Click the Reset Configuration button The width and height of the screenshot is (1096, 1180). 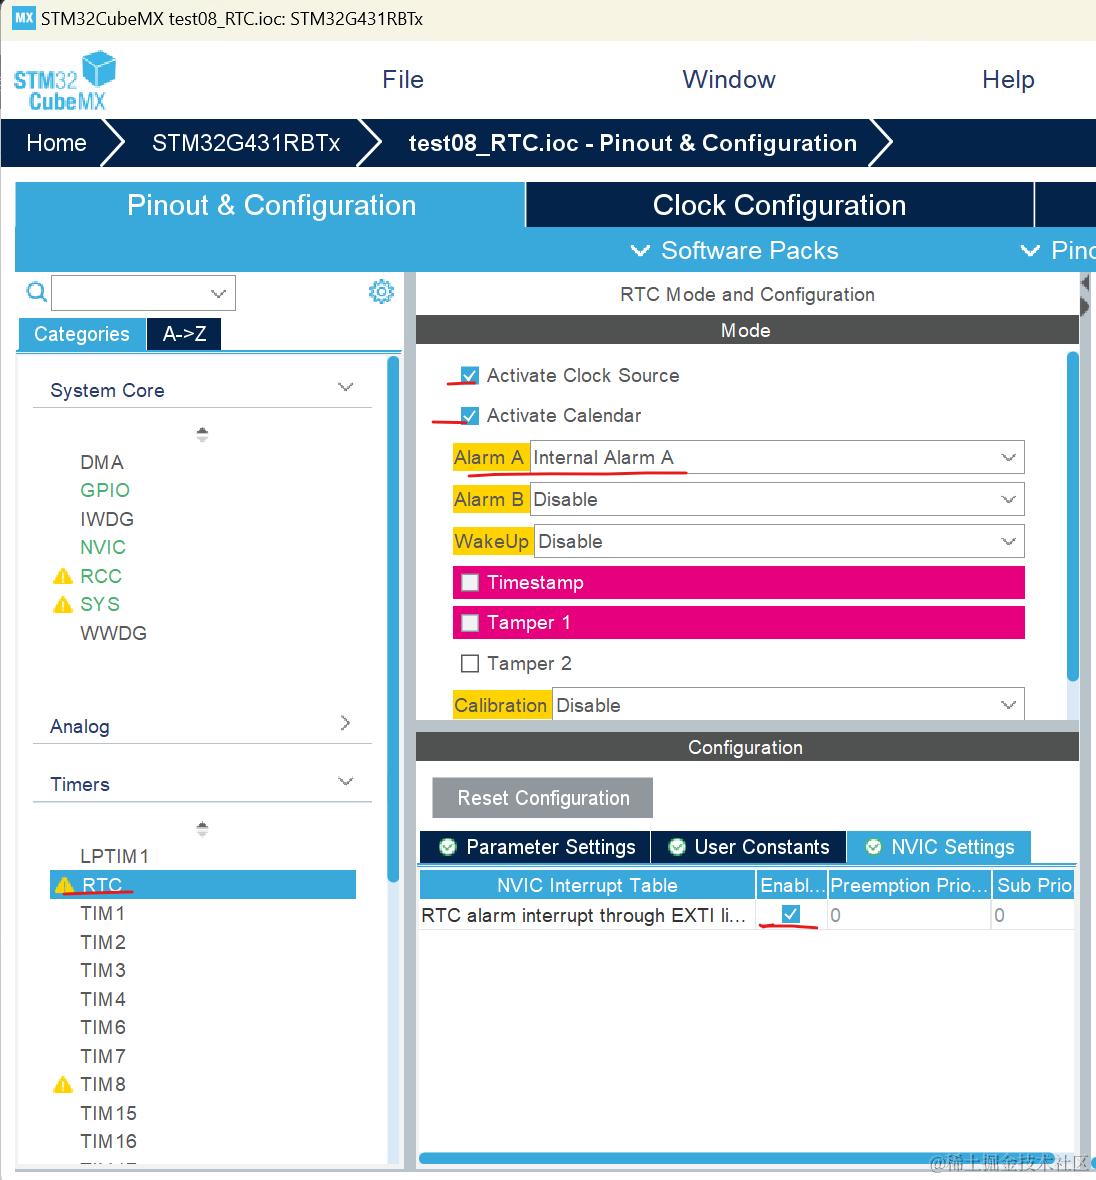[543, 798]
